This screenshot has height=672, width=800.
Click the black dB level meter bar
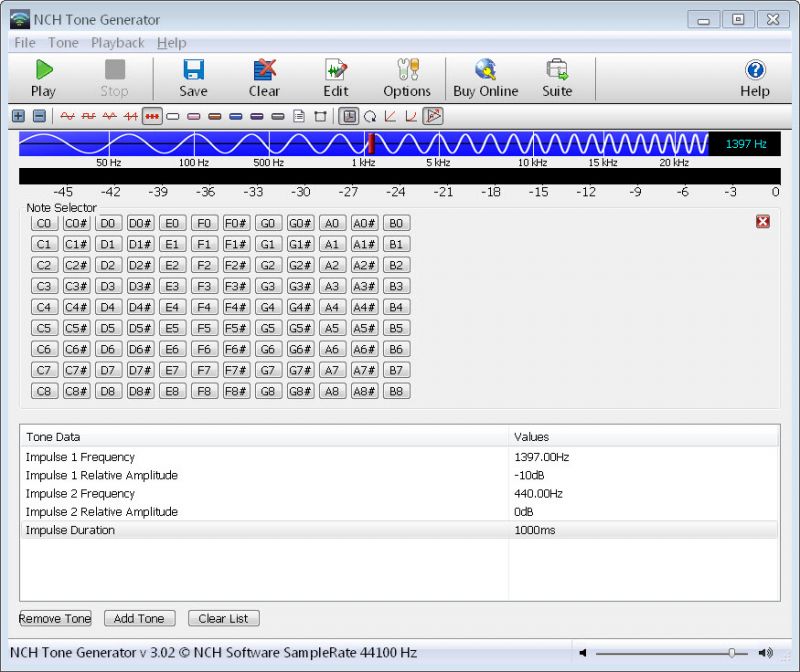[399, 176]
